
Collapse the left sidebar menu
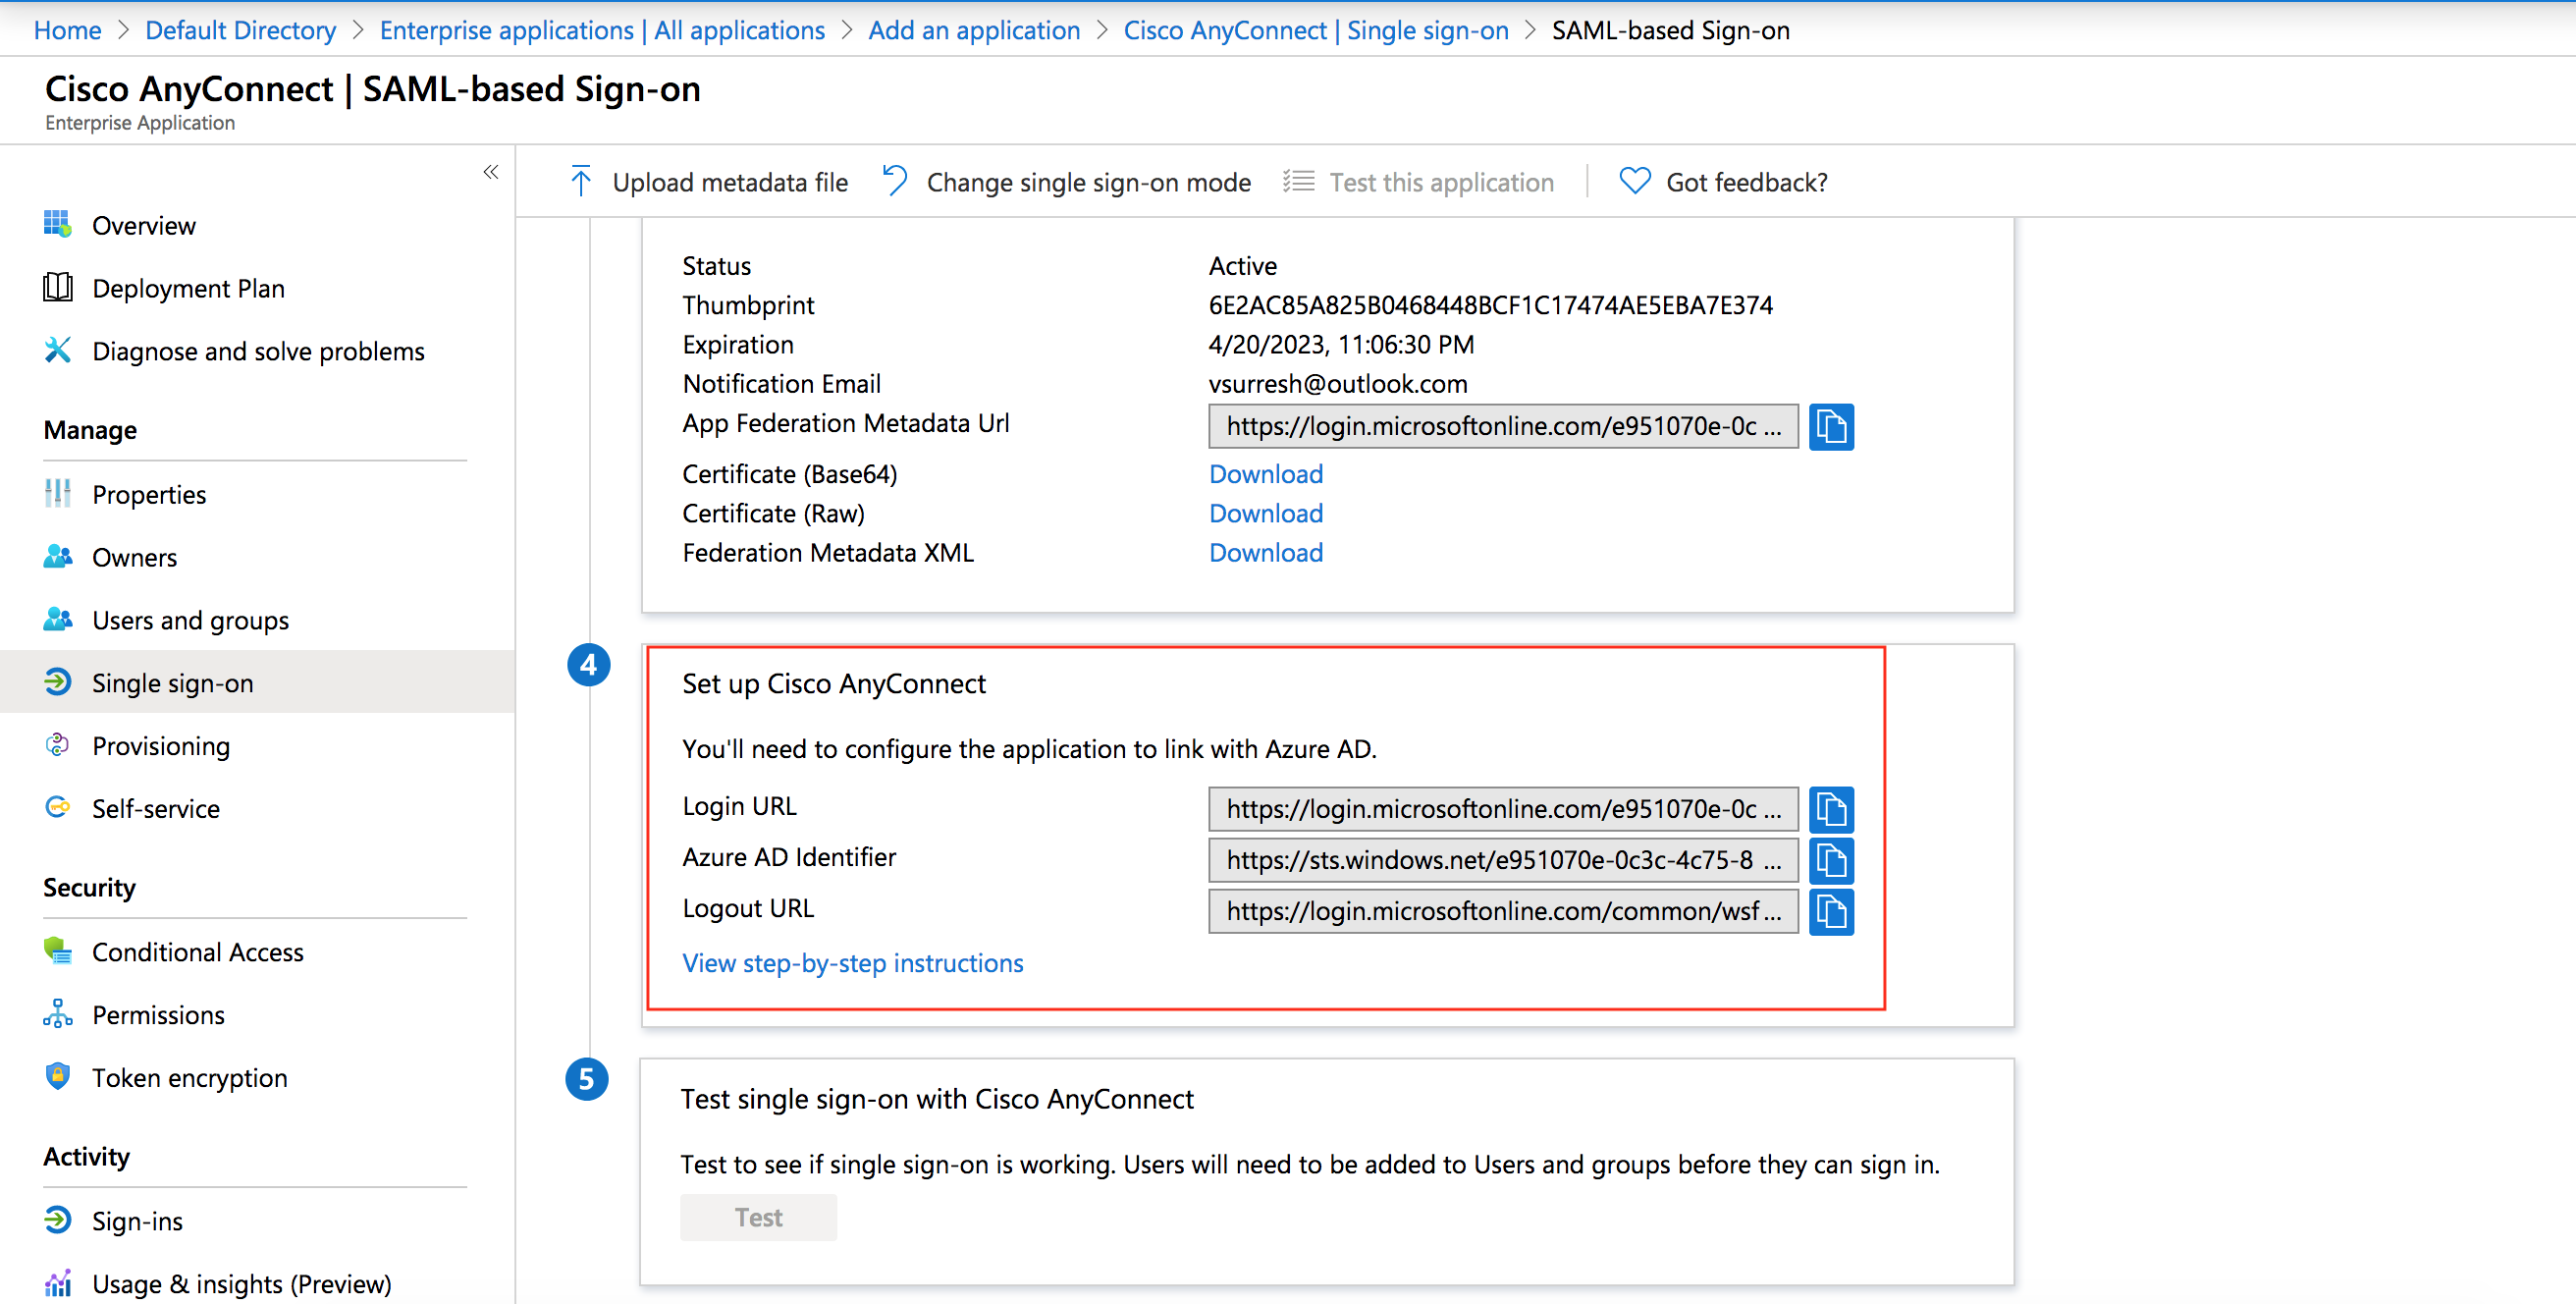[x=490, y=172]
